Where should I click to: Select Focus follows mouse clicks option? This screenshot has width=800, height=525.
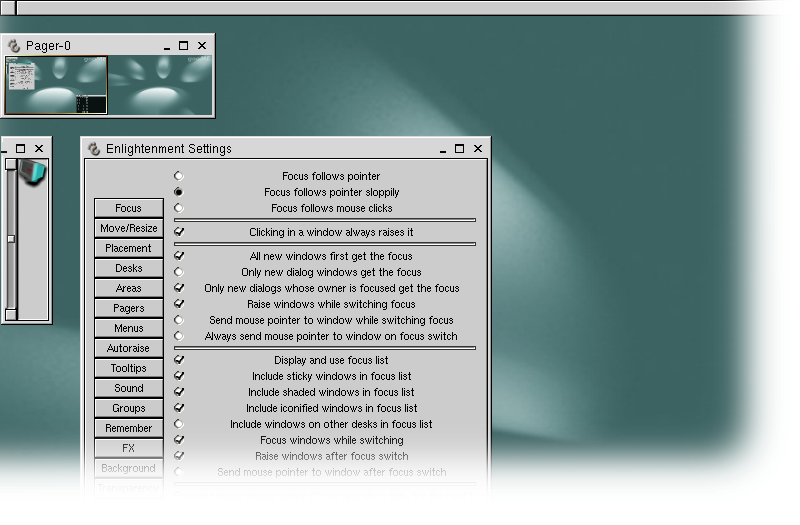179,208
